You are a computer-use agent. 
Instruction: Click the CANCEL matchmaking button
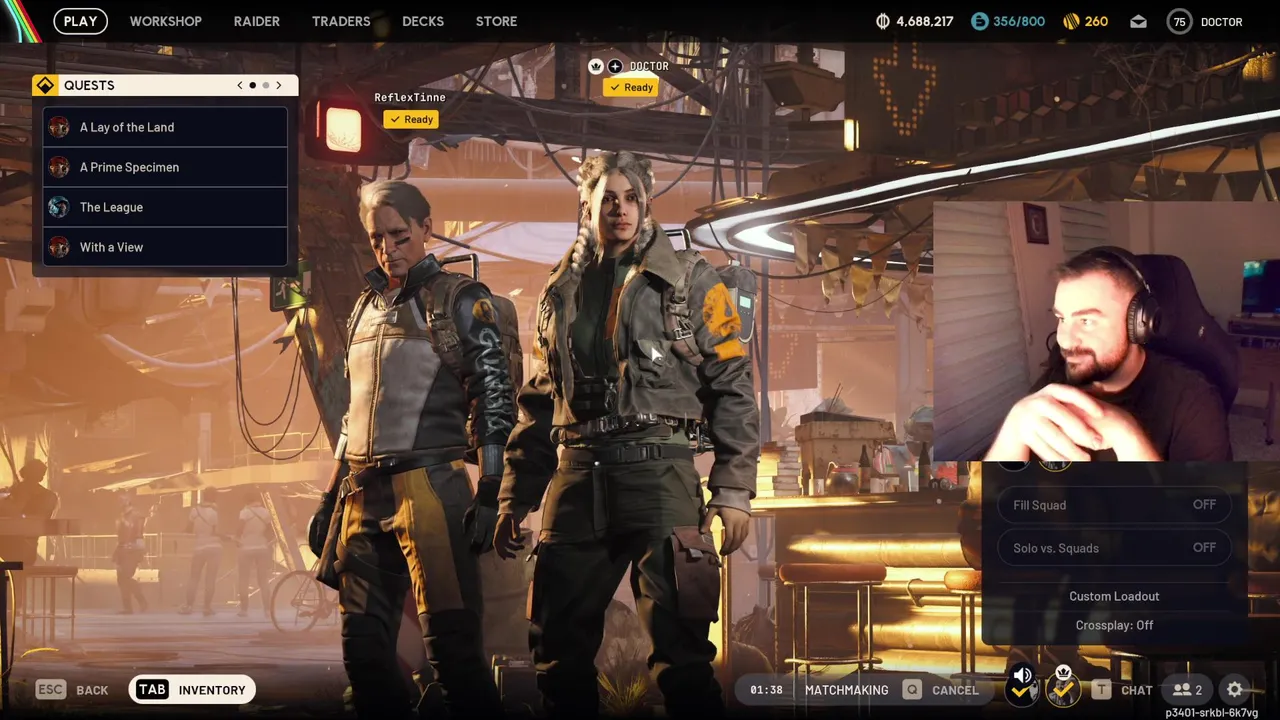coord(955,690)
